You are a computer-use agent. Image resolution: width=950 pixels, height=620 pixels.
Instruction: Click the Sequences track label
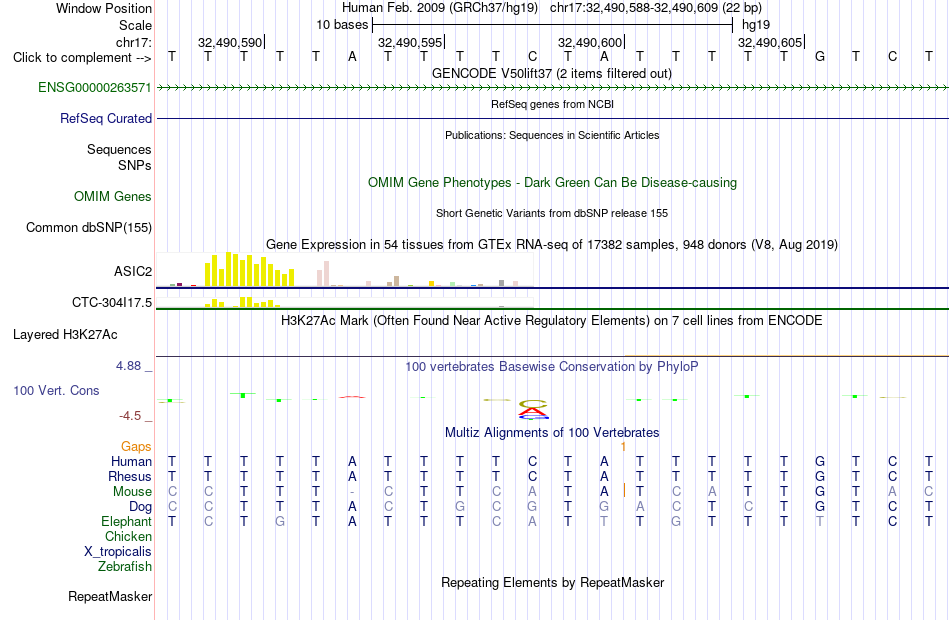(x=119, y=149)
